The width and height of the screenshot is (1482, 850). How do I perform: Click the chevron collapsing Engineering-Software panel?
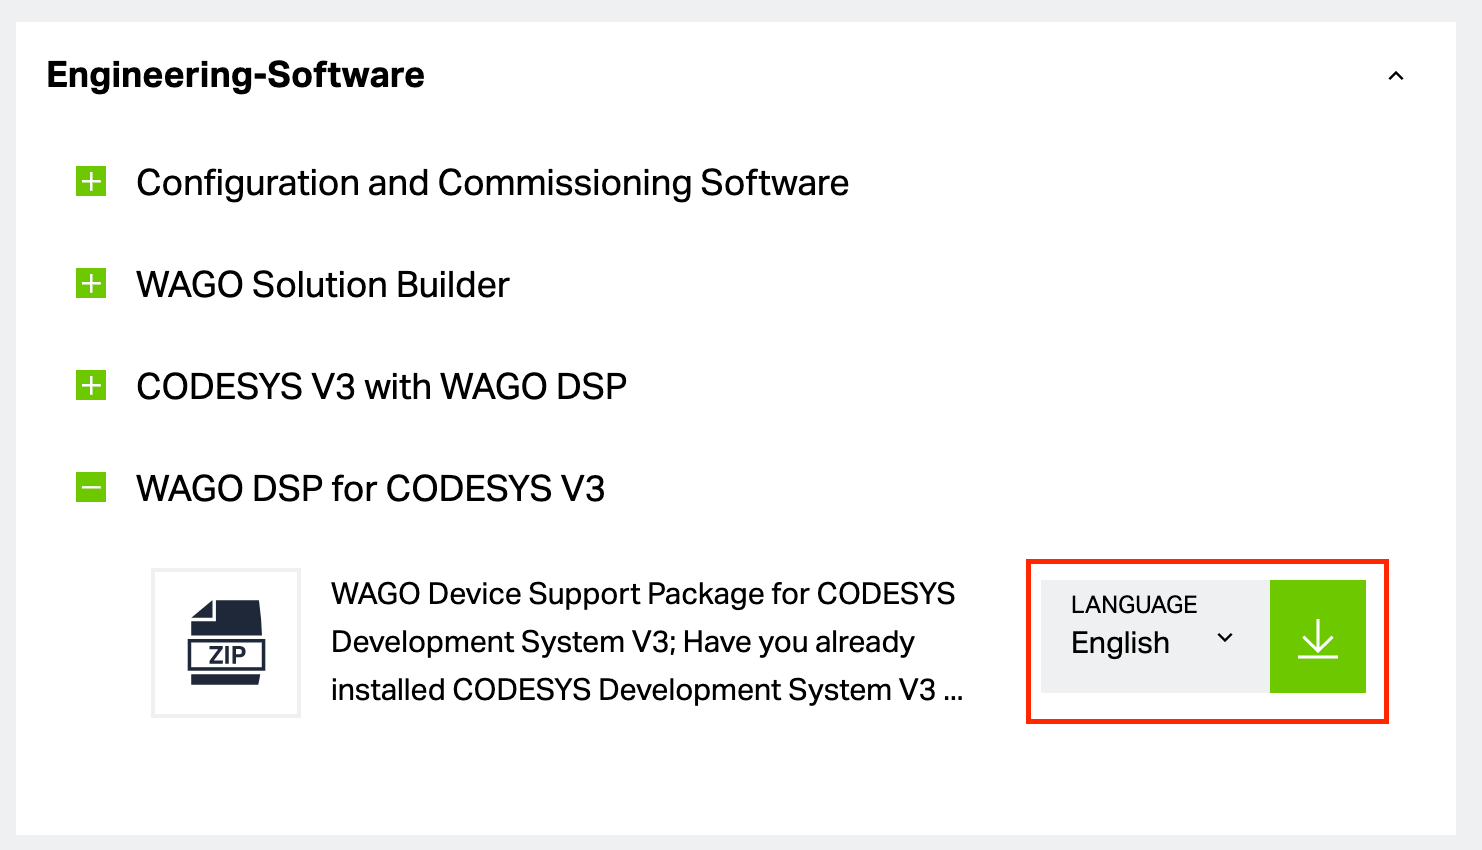point(1397,75)
